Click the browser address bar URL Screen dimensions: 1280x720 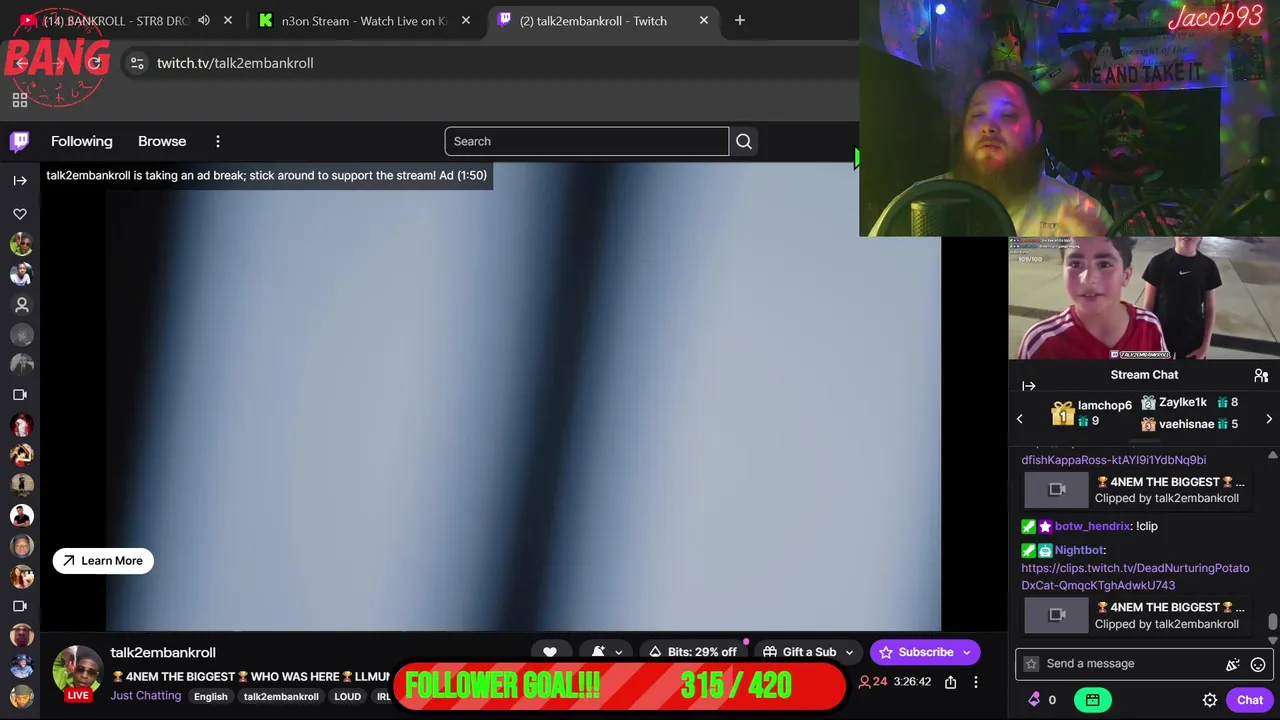pyautogui.click(x=235, y=63)
